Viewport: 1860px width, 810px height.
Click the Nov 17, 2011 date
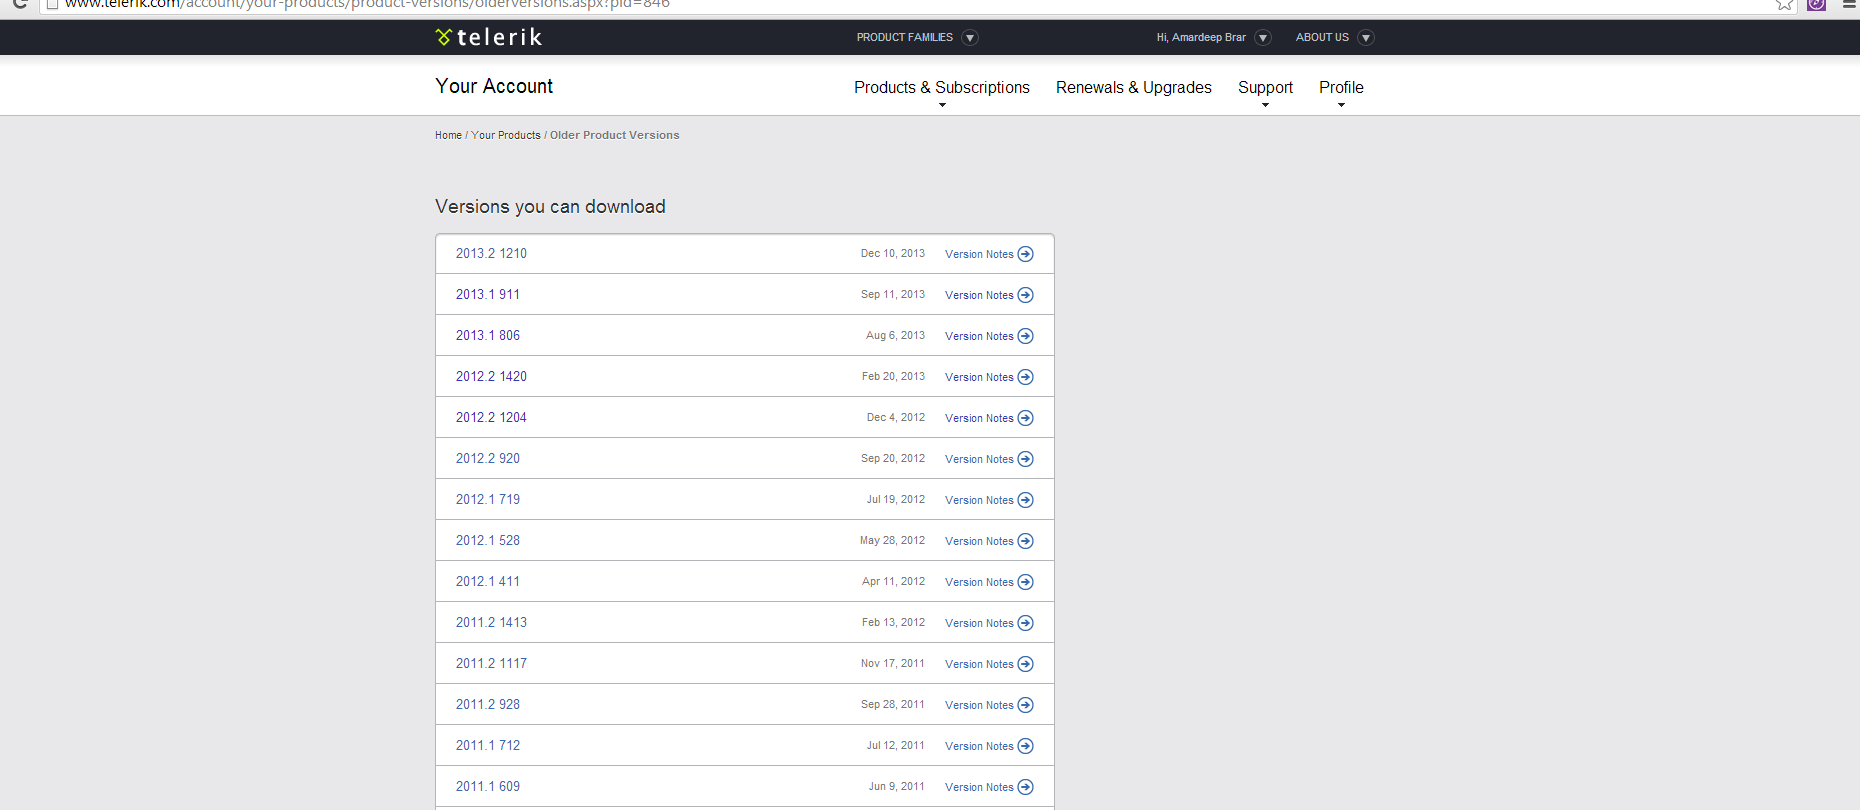pyautogui.click(x=893, y=664)
